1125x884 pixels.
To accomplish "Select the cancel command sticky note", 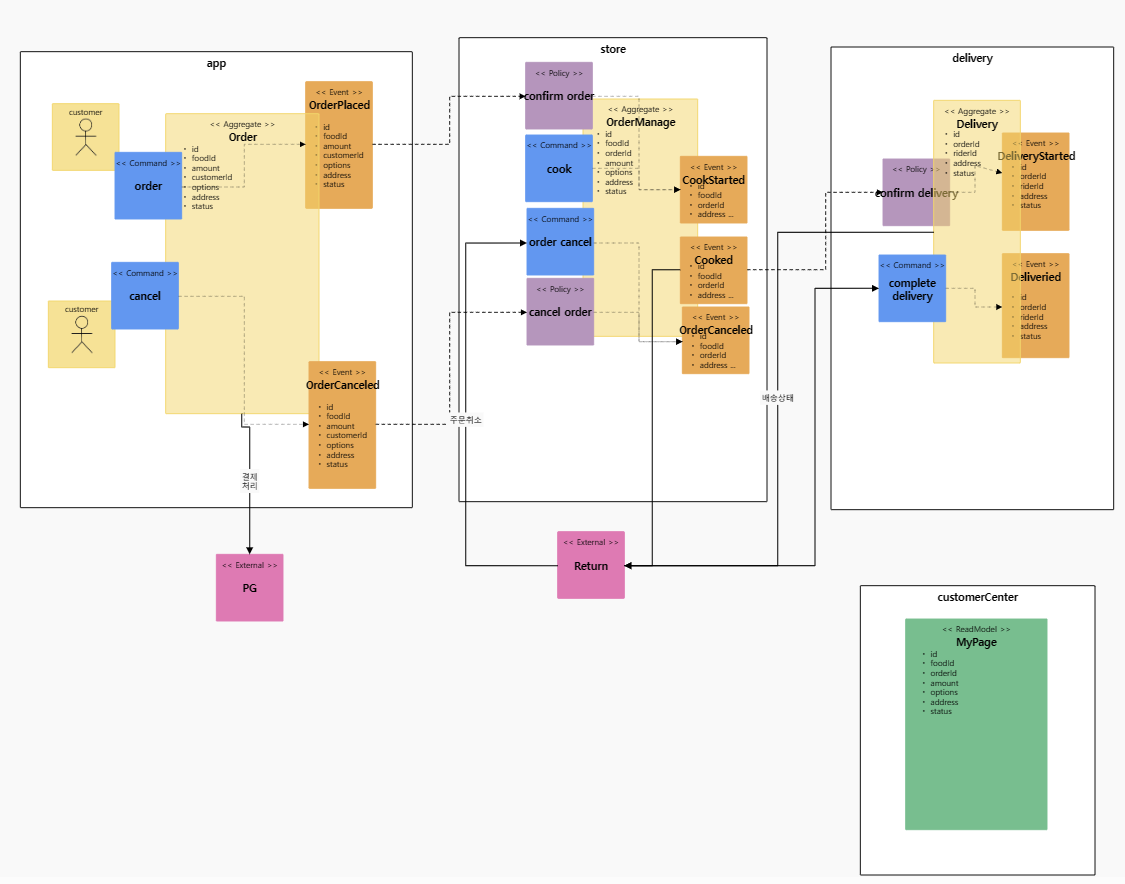I will [144, 296].
